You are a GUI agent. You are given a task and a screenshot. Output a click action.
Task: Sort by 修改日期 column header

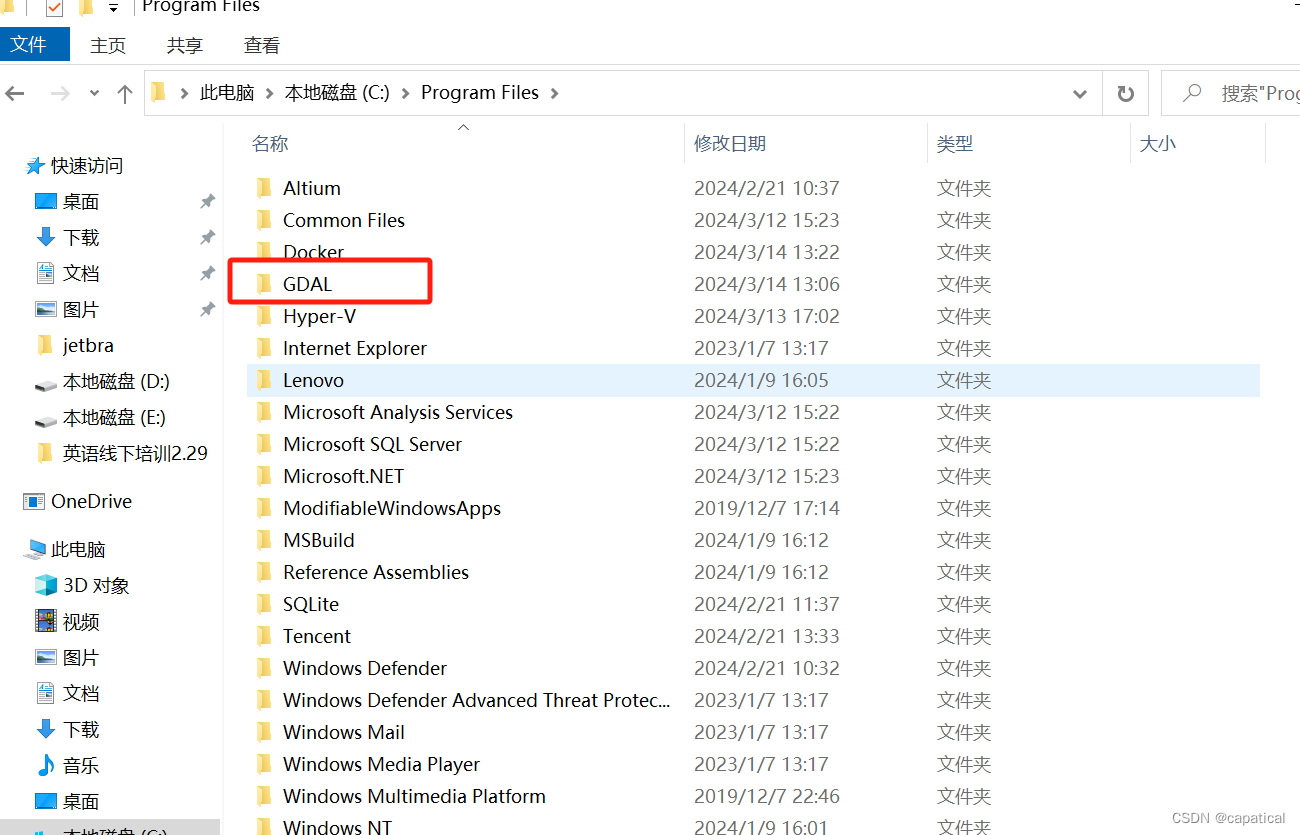point(730,144)
